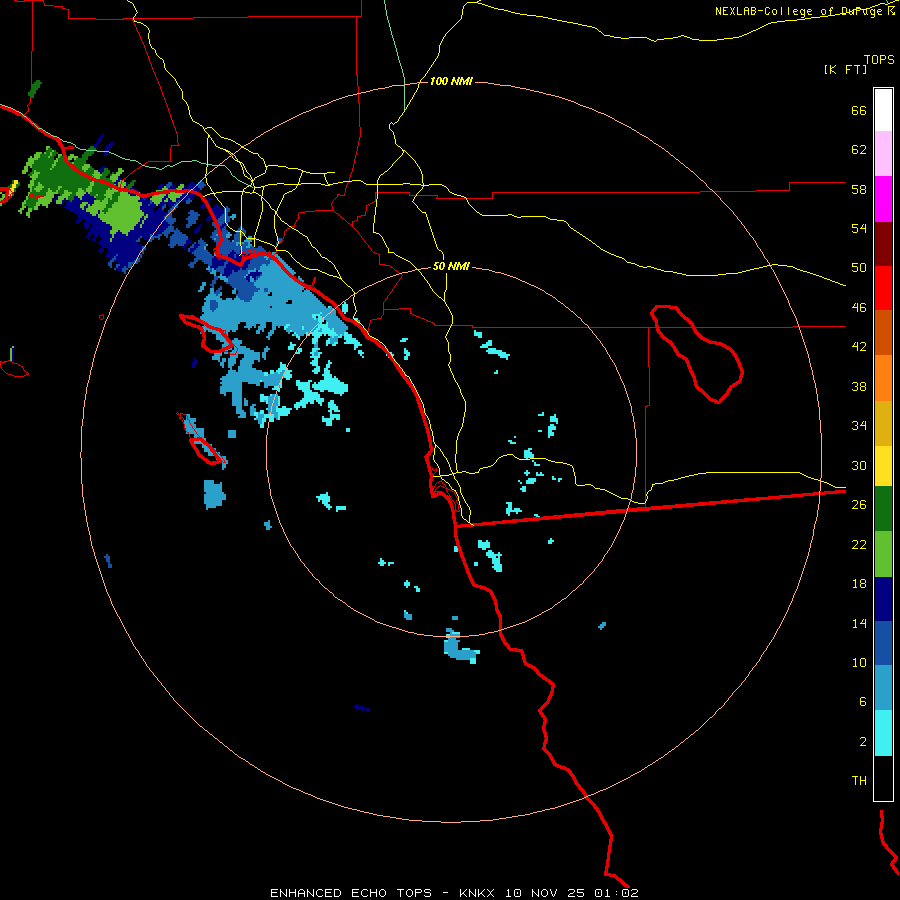
Task: Click the '50 NMI' range ring label
Action: (451, 266)
